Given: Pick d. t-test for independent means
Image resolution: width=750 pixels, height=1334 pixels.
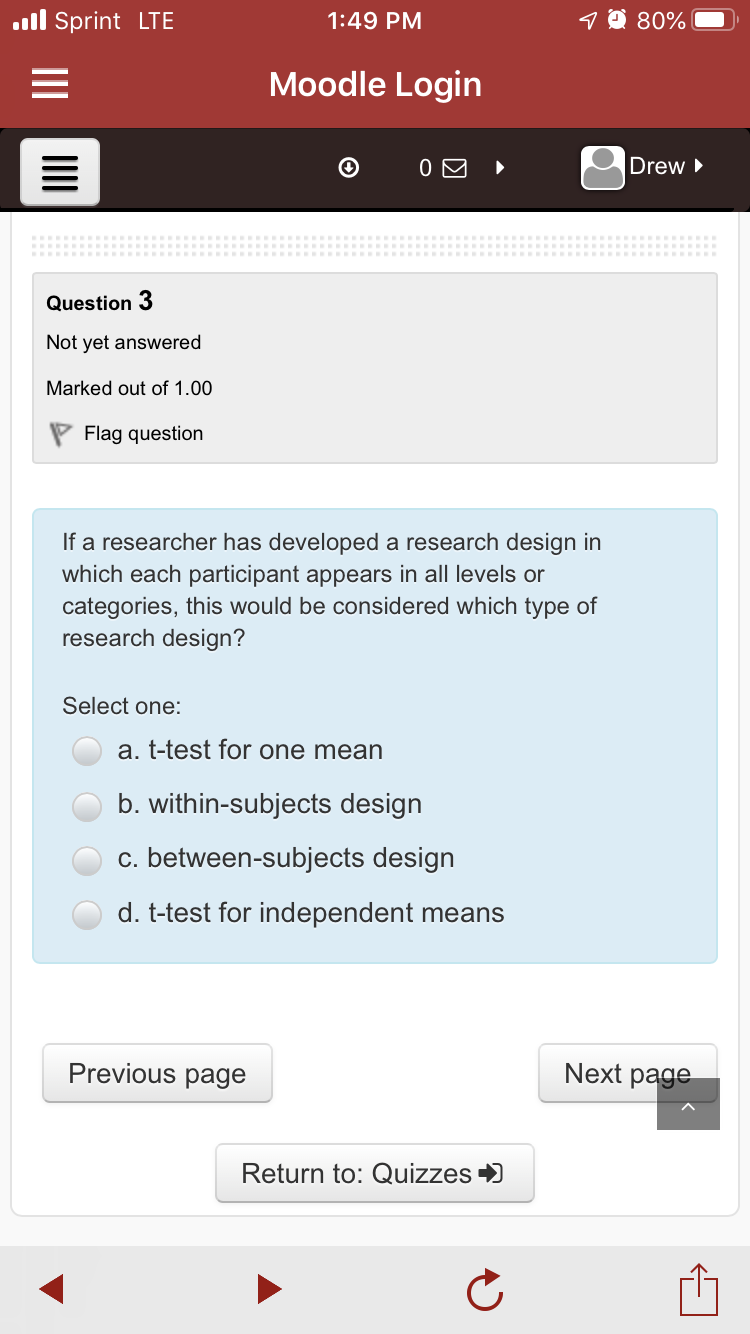Looking at the screenshot, I should 88,913.
